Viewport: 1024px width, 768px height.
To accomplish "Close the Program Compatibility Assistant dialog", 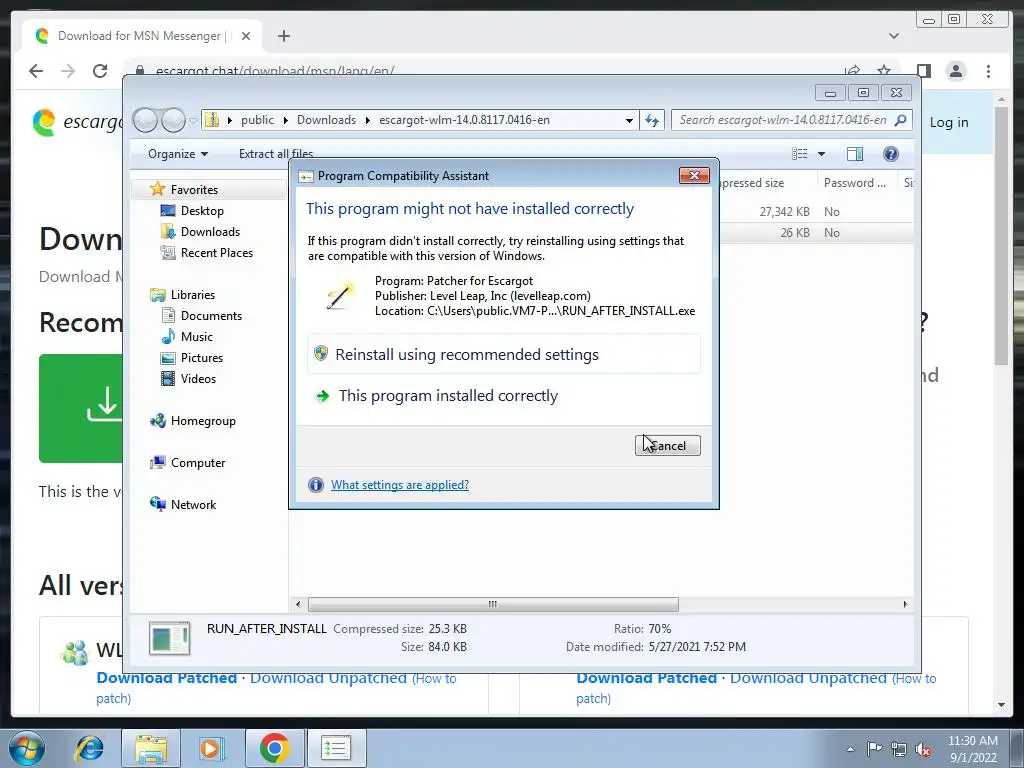I will click(x=694, y=175).
